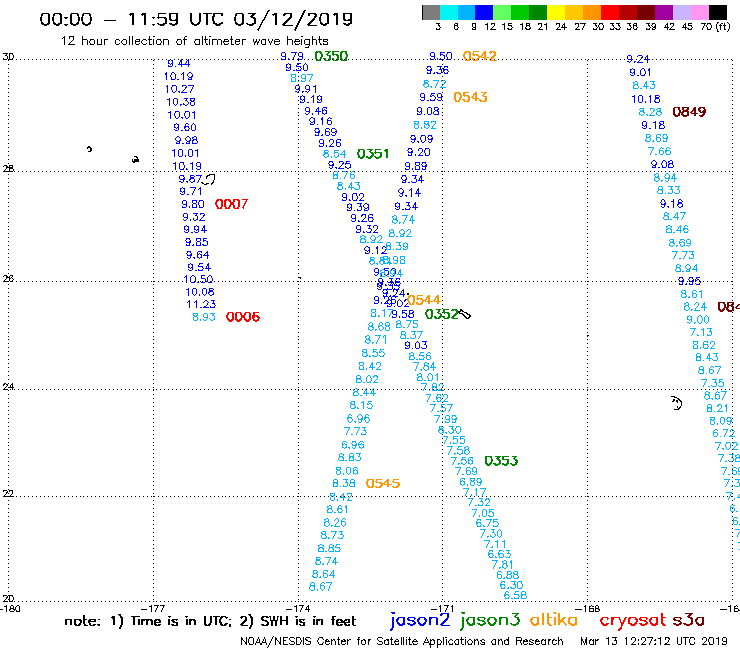This screenshot has height=650, width=740.
Task: Click the s3a satellite legend label
Action: (x=688, y=620)
